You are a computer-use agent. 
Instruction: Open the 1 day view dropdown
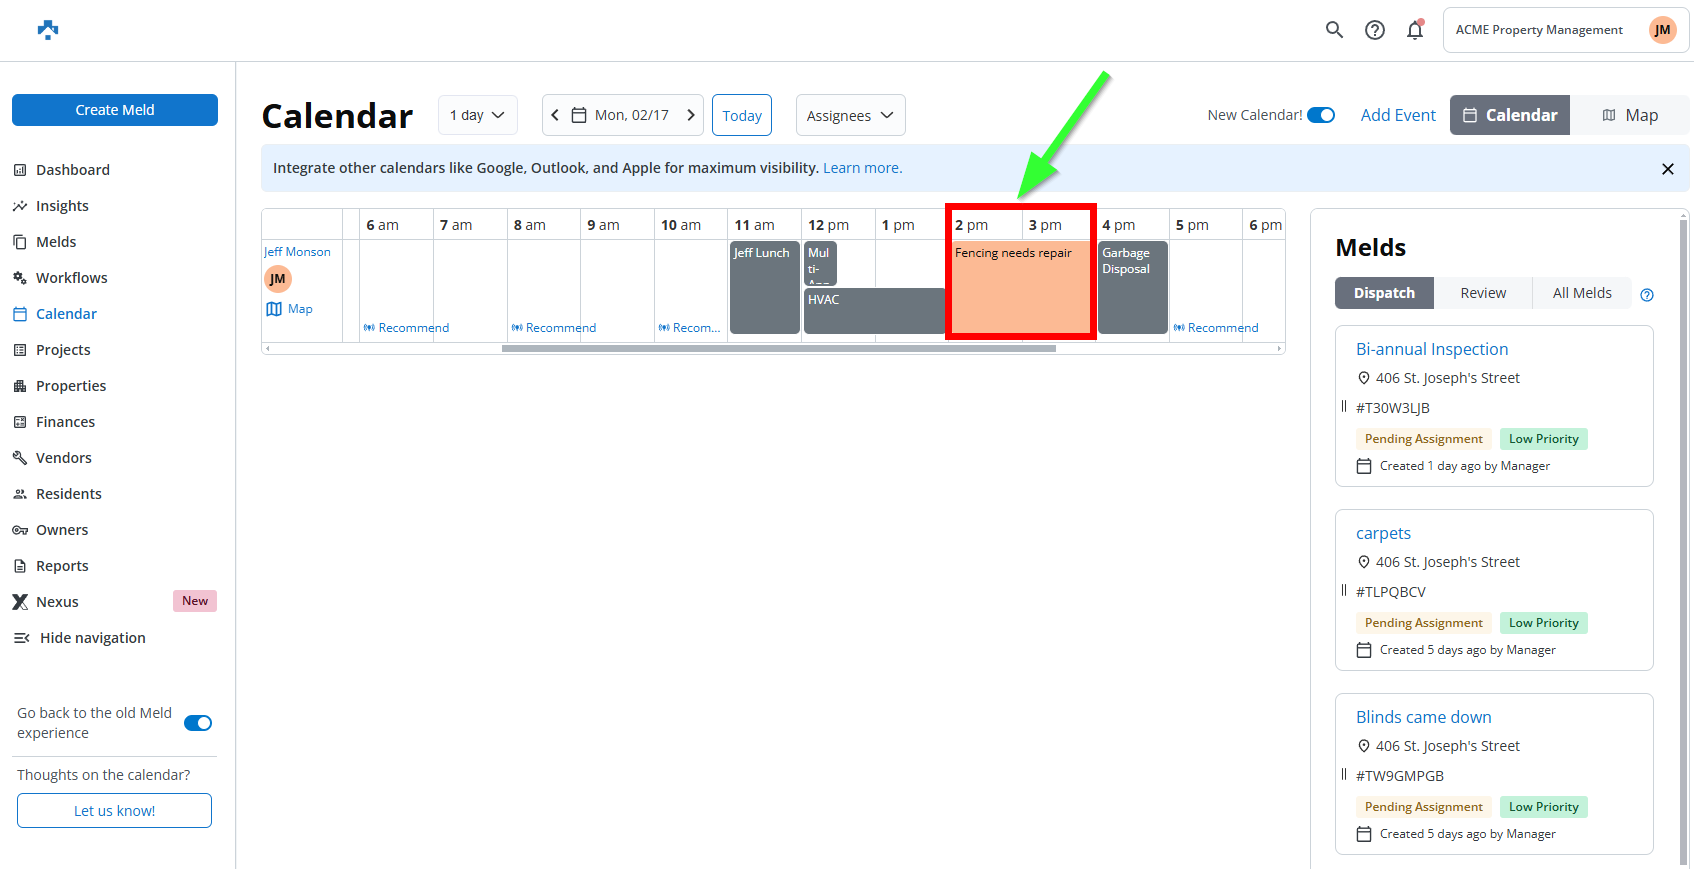pyautogui.click(x=477, y=115)
